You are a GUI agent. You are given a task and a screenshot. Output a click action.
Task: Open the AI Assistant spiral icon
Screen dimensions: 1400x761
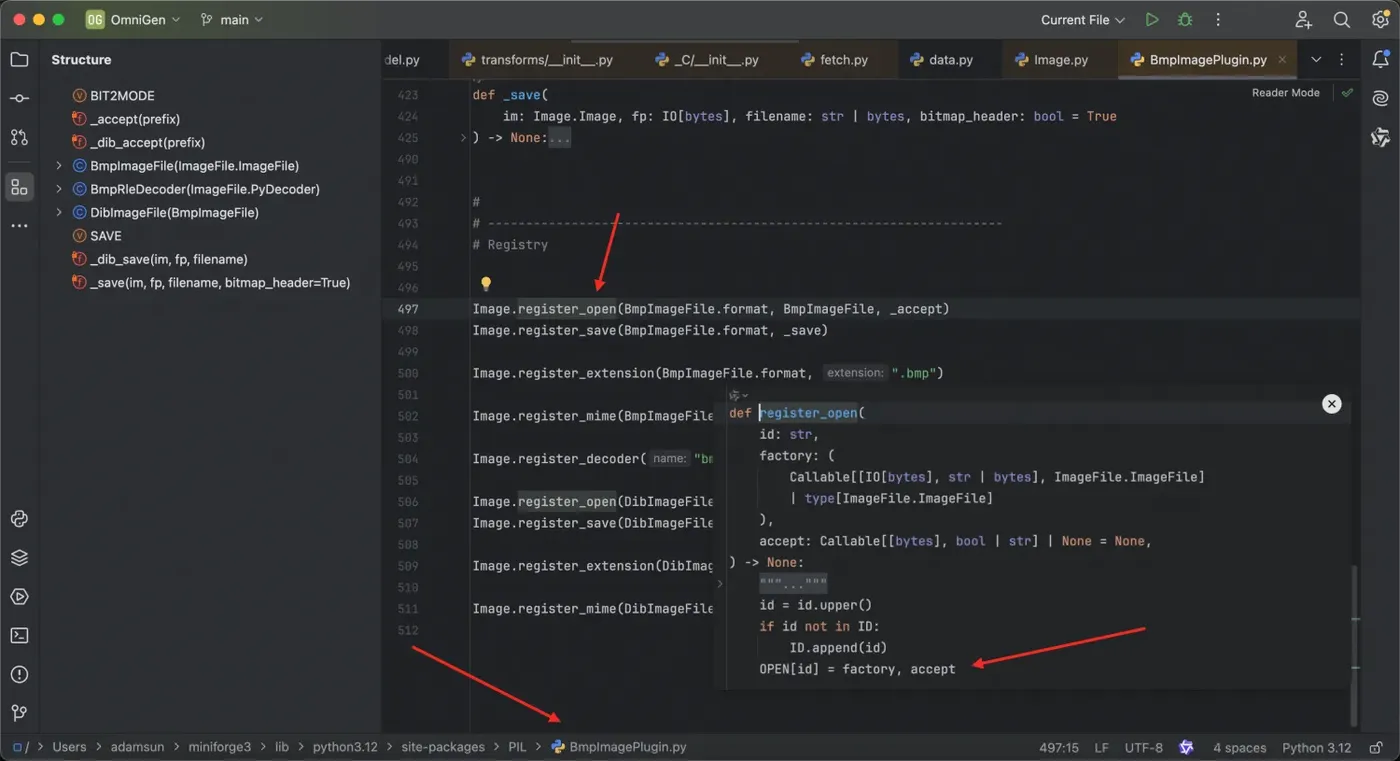1381,99
